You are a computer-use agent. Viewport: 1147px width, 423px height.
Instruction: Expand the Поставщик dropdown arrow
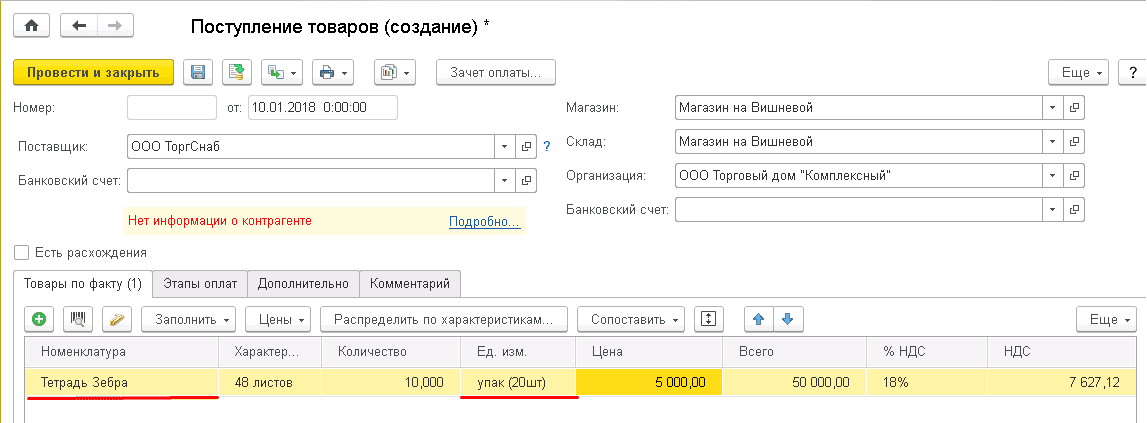pos(505,147)
